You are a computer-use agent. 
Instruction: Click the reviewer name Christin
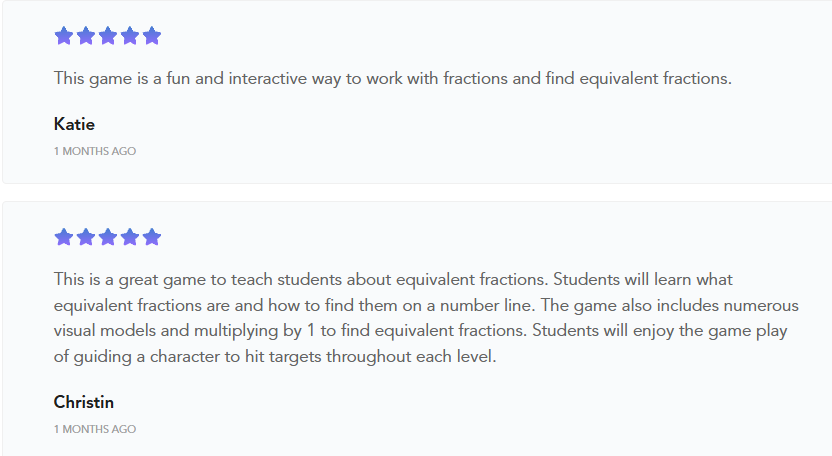click(x=84, y=402)
